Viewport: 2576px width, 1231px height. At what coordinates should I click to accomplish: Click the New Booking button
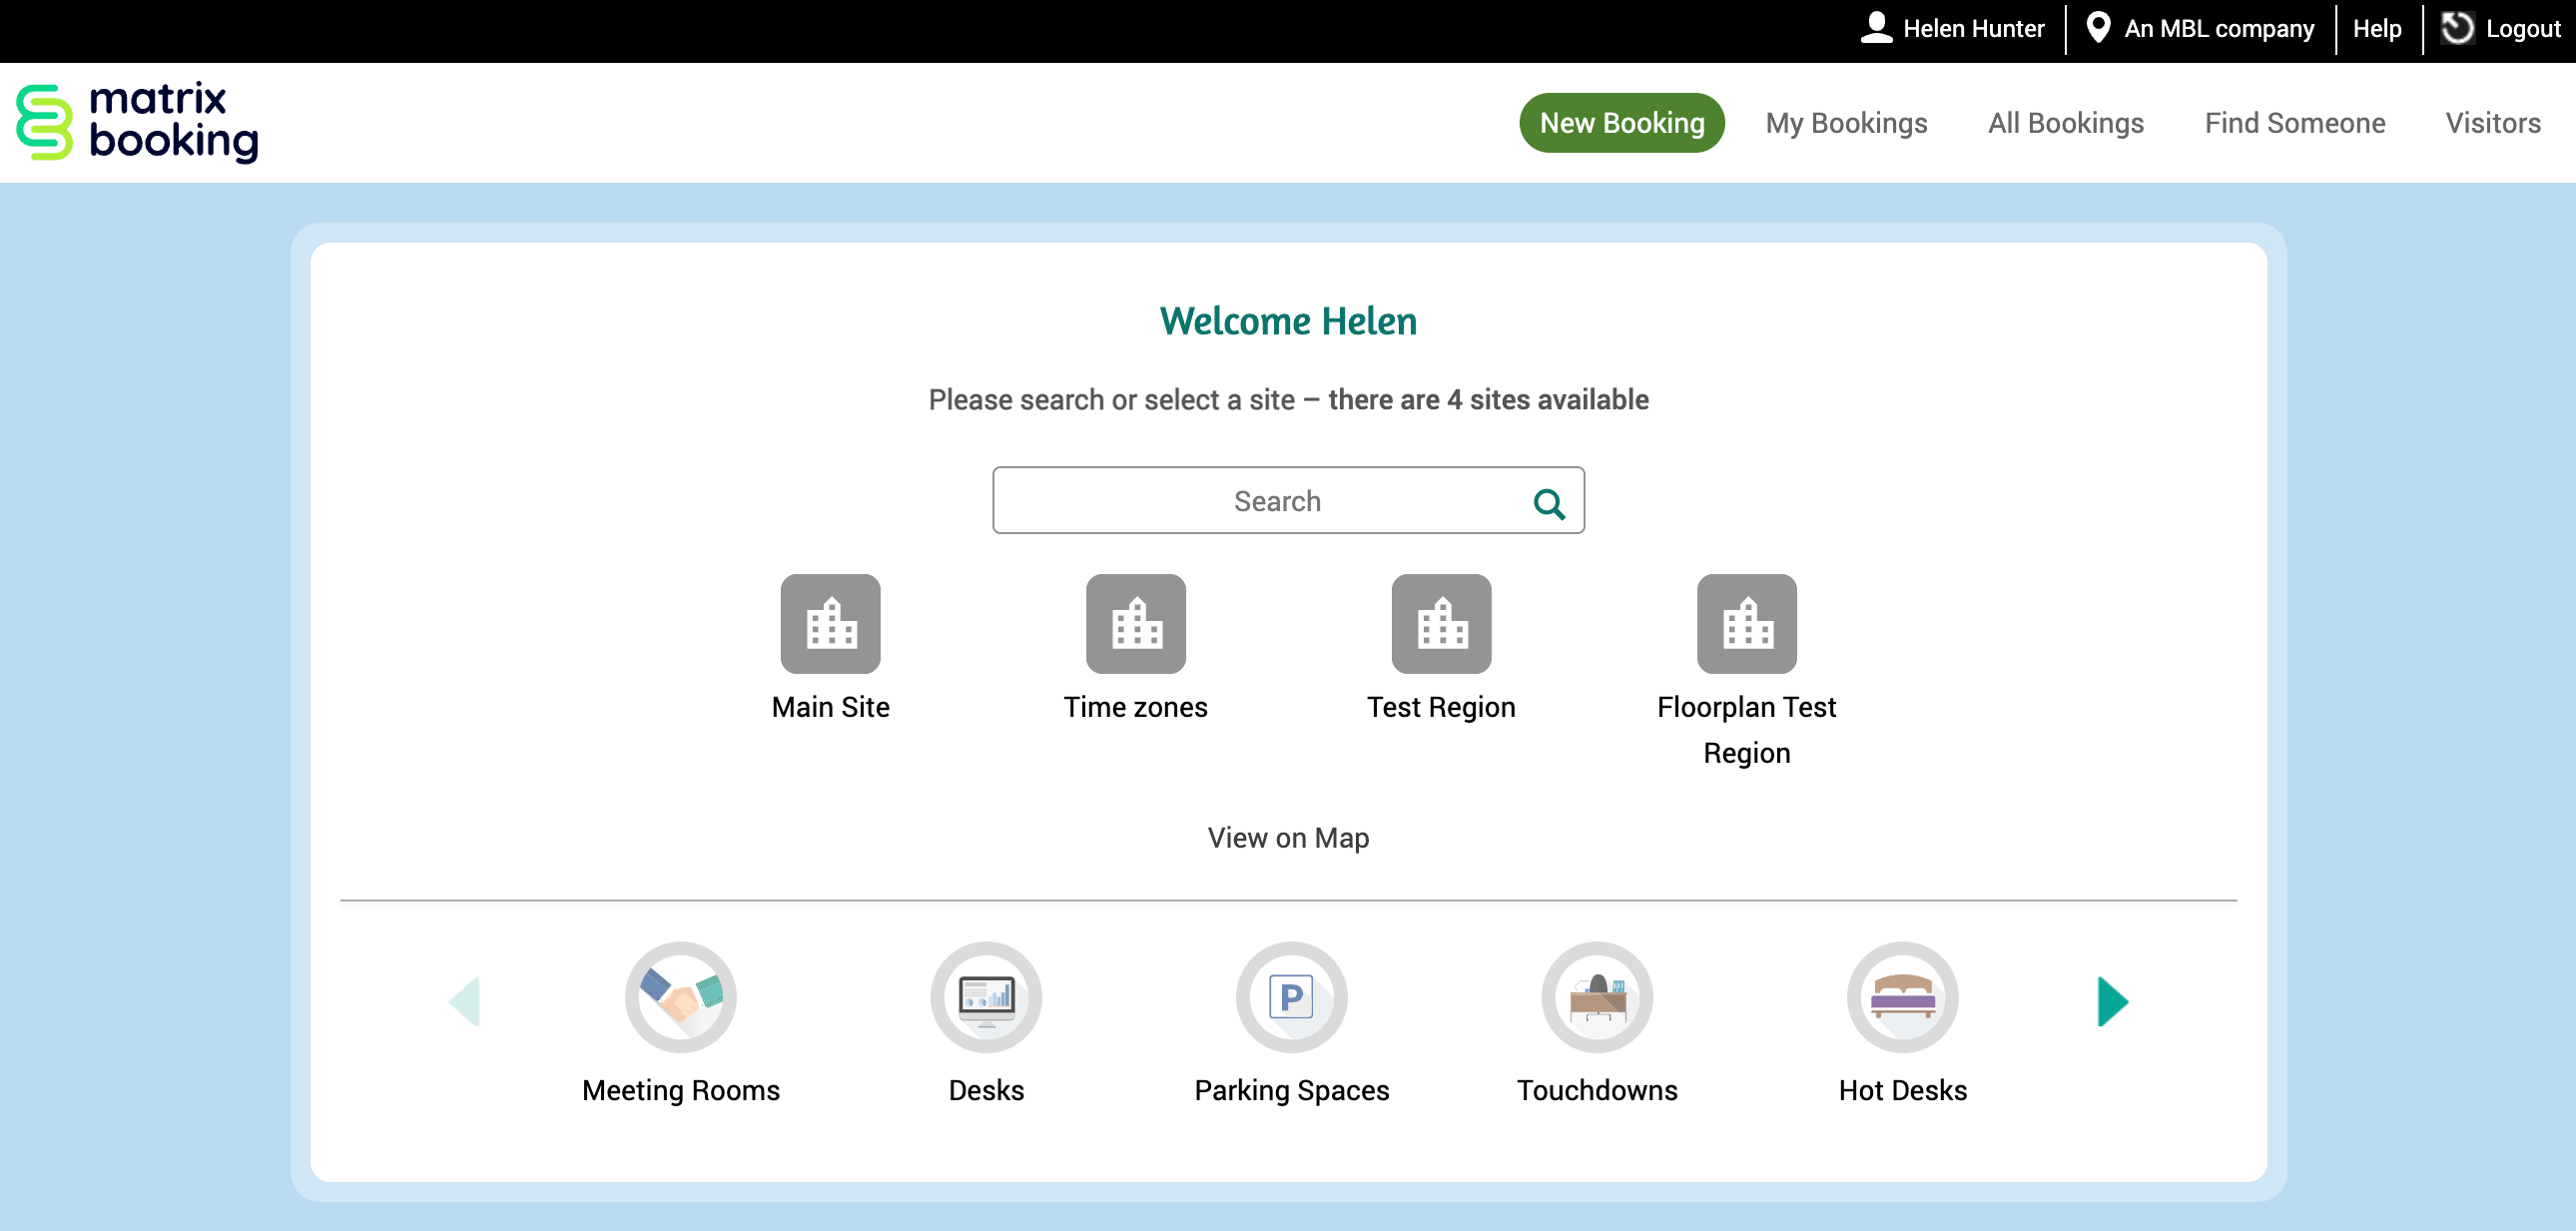pyautogui.click(x=1621, y=123)
